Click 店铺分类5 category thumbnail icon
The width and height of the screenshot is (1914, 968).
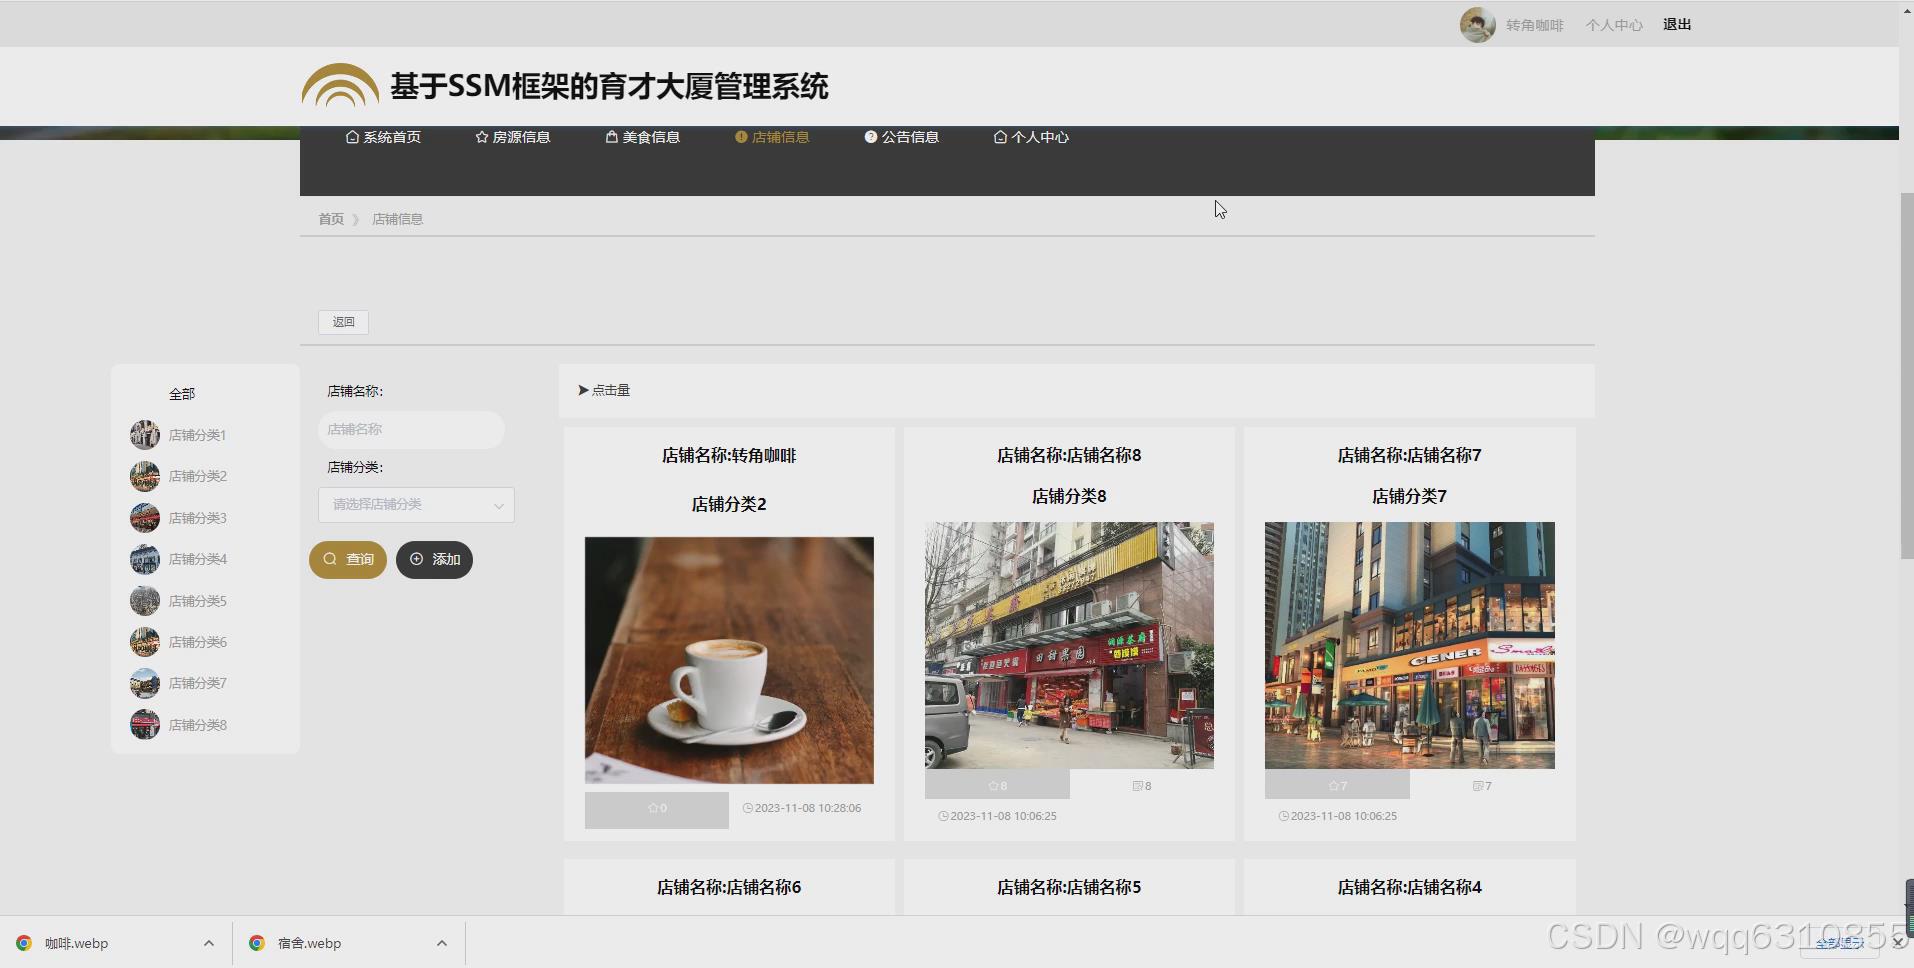click(145, 601)
